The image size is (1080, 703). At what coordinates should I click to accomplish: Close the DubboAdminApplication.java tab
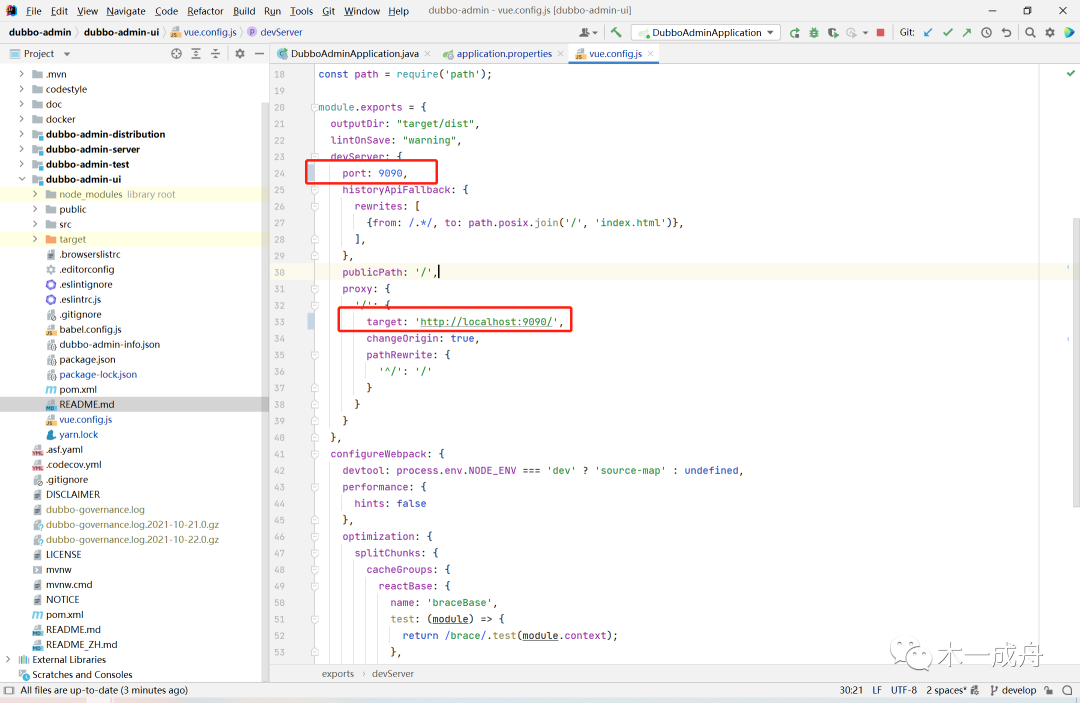pyautogui.click(x=428, y=54)
